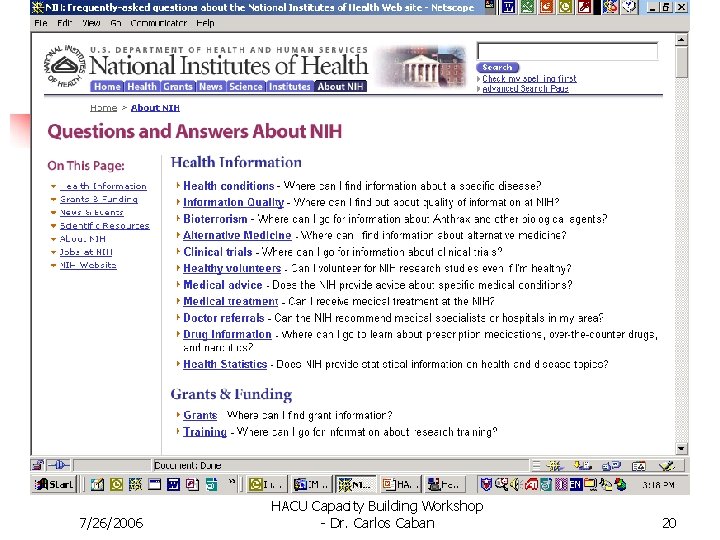The image size is (720, 540).
Task: Expand hidden quick launch icons chevron
Action: pos(232,482)
